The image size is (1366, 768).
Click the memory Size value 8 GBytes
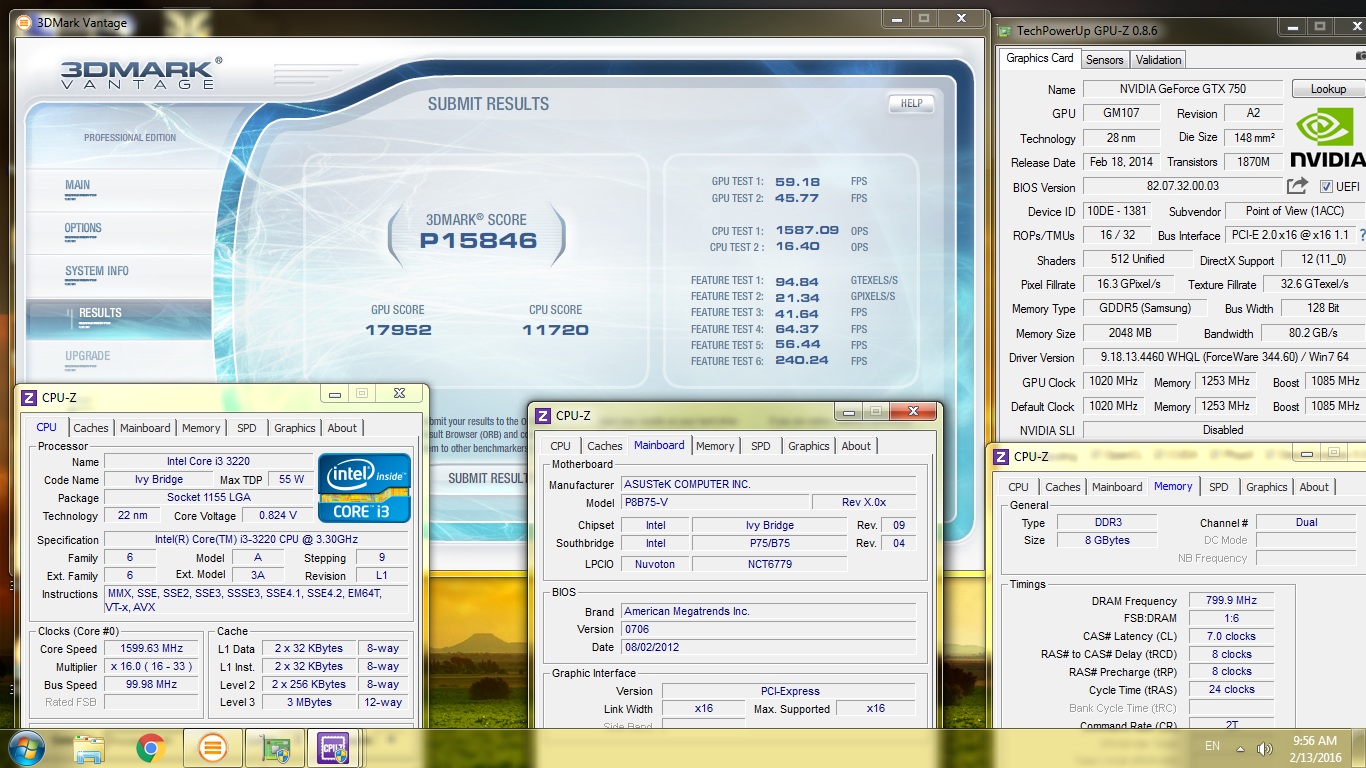click(x=1106, y=540)
